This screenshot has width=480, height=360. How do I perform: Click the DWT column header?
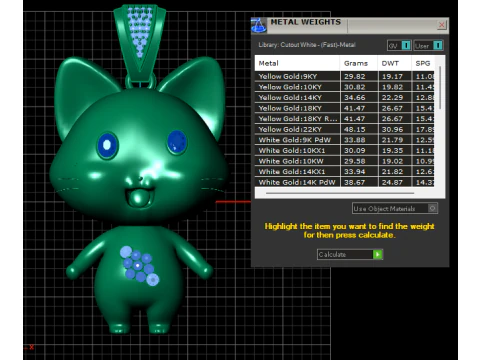tap(395, 63)
